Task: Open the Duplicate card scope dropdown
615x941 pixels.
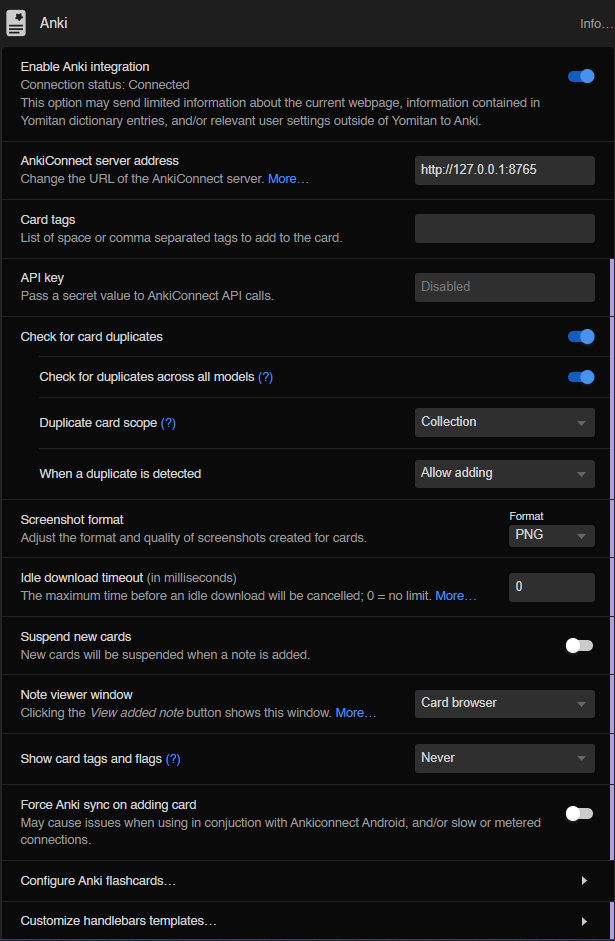Action: (x=505, y=422)
